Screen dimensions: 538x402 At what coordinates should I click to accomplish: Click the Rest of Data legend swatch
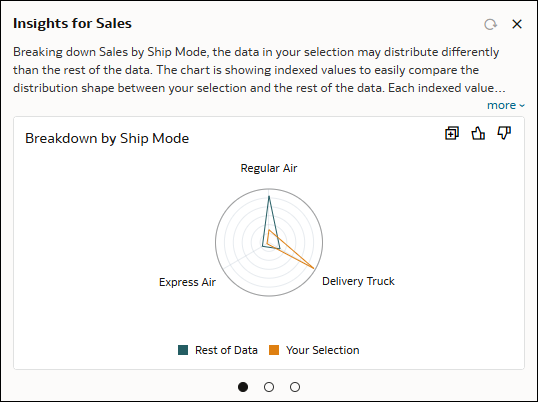183,350
